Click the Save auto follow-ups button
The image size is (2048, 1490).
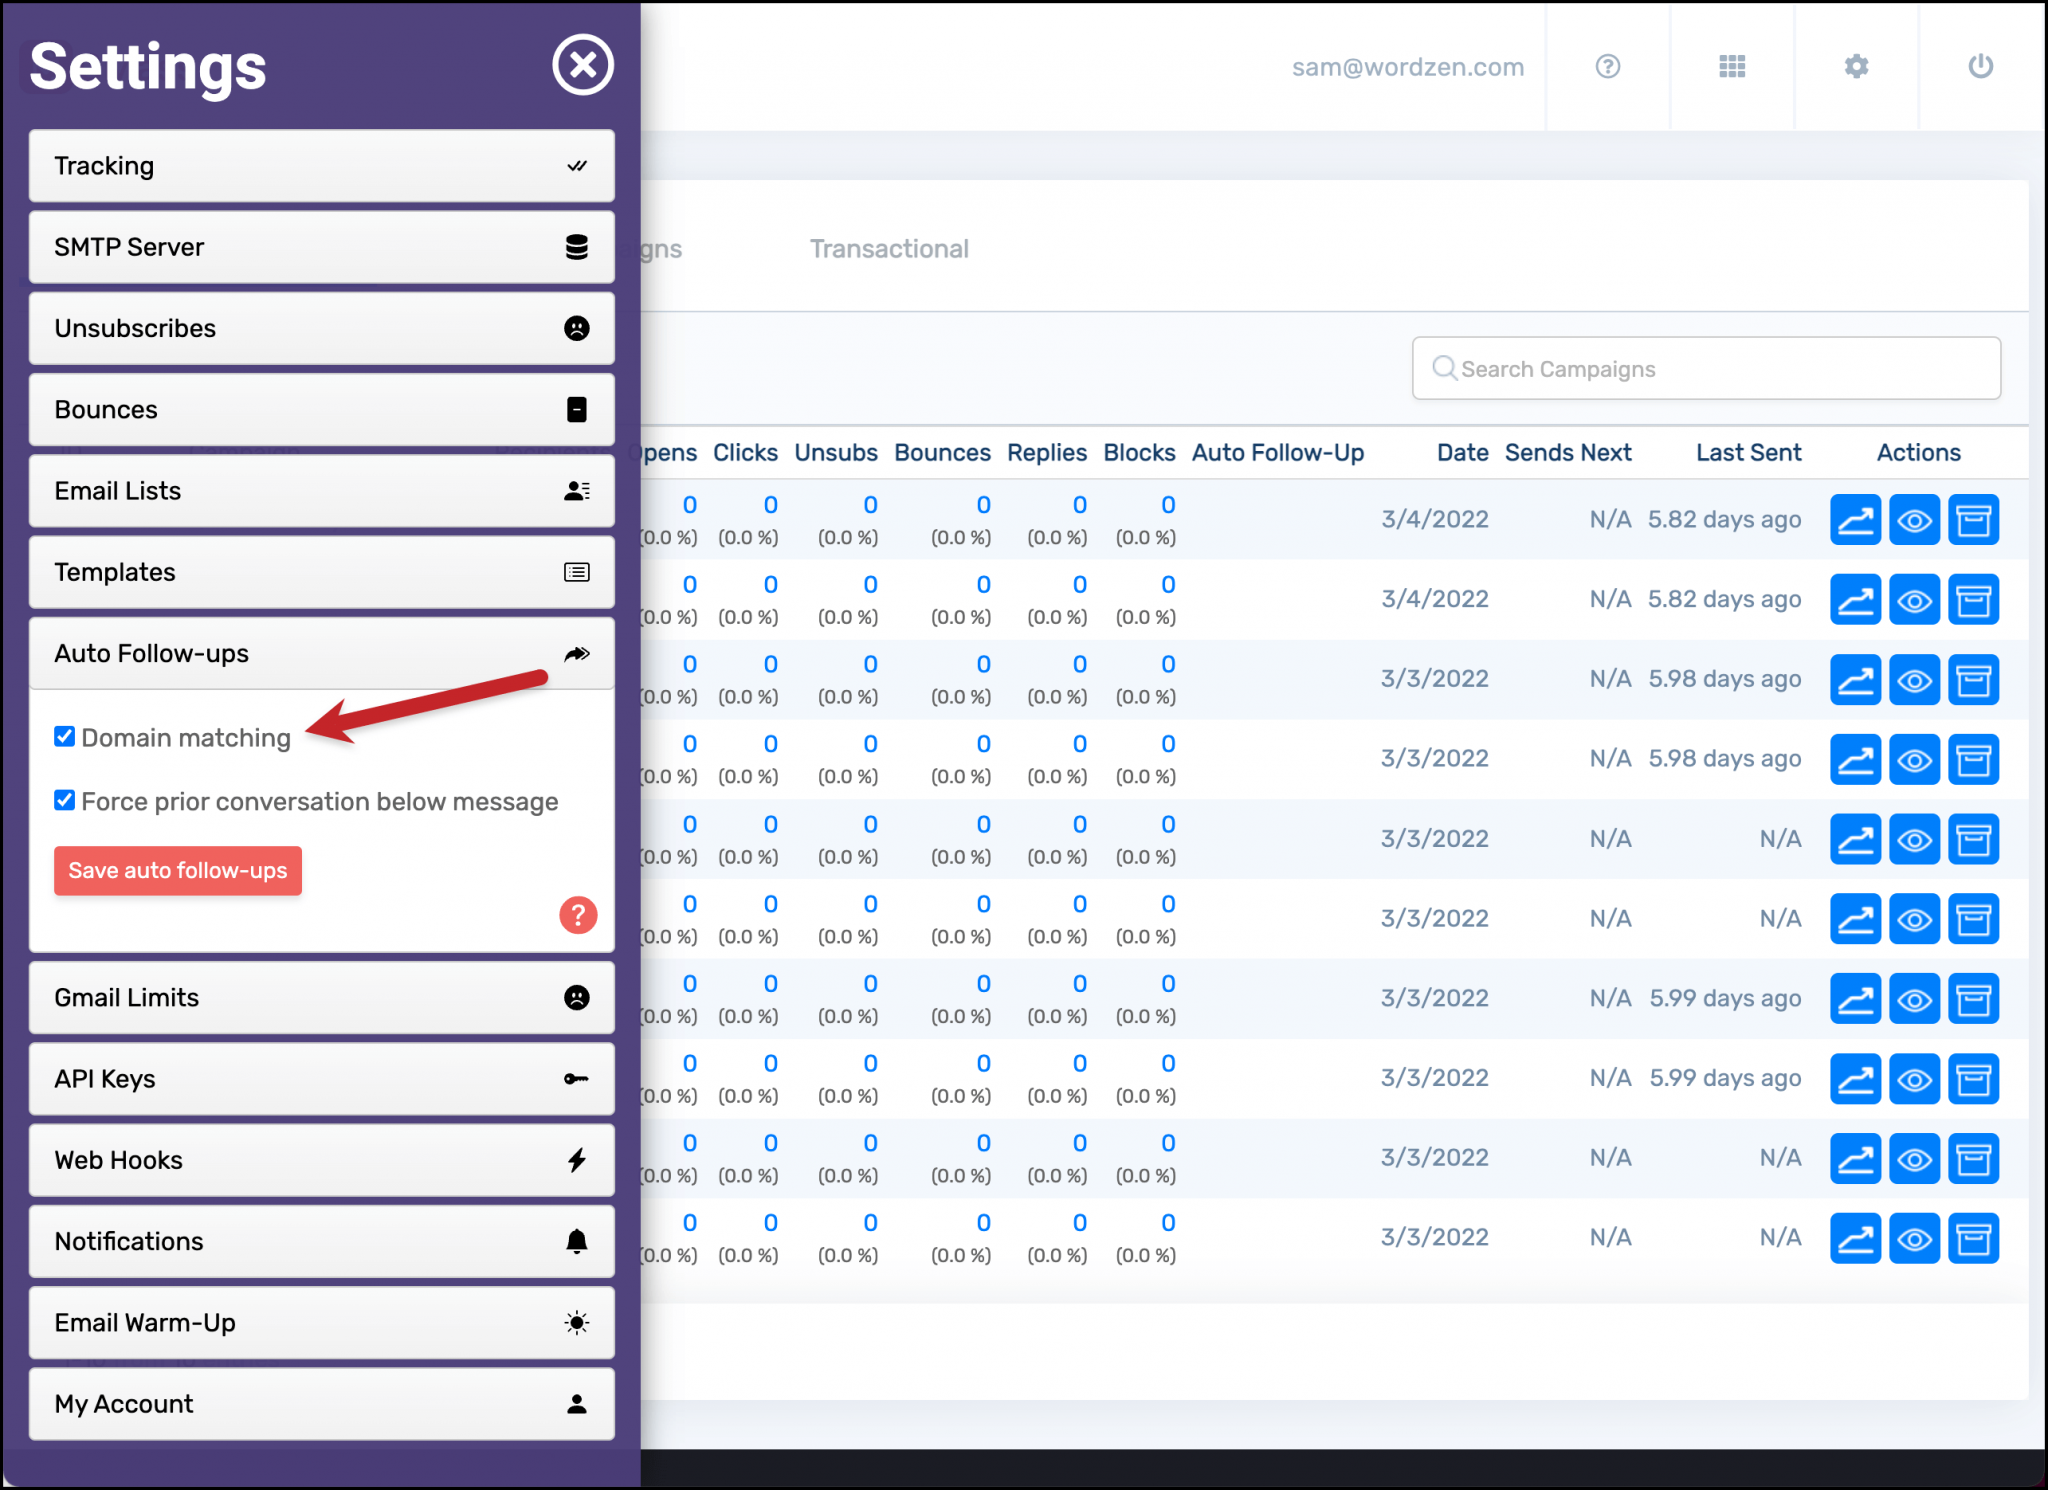coord(178,871)
